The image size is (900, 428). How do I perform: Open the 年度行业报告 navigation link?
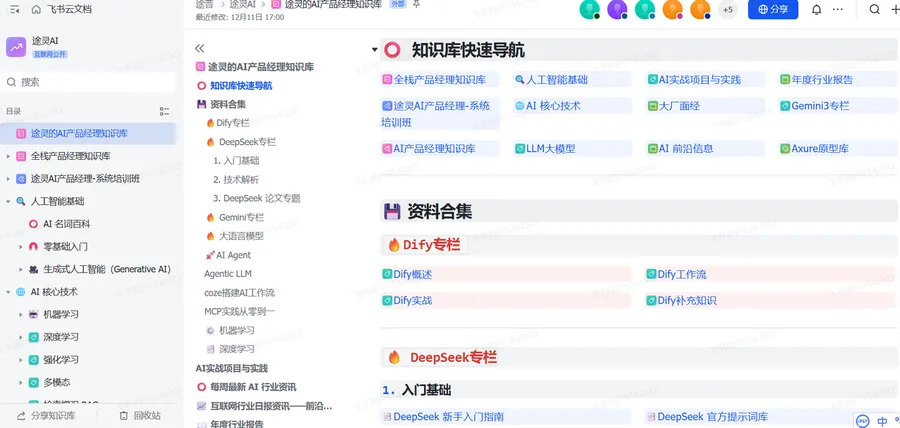822,80
